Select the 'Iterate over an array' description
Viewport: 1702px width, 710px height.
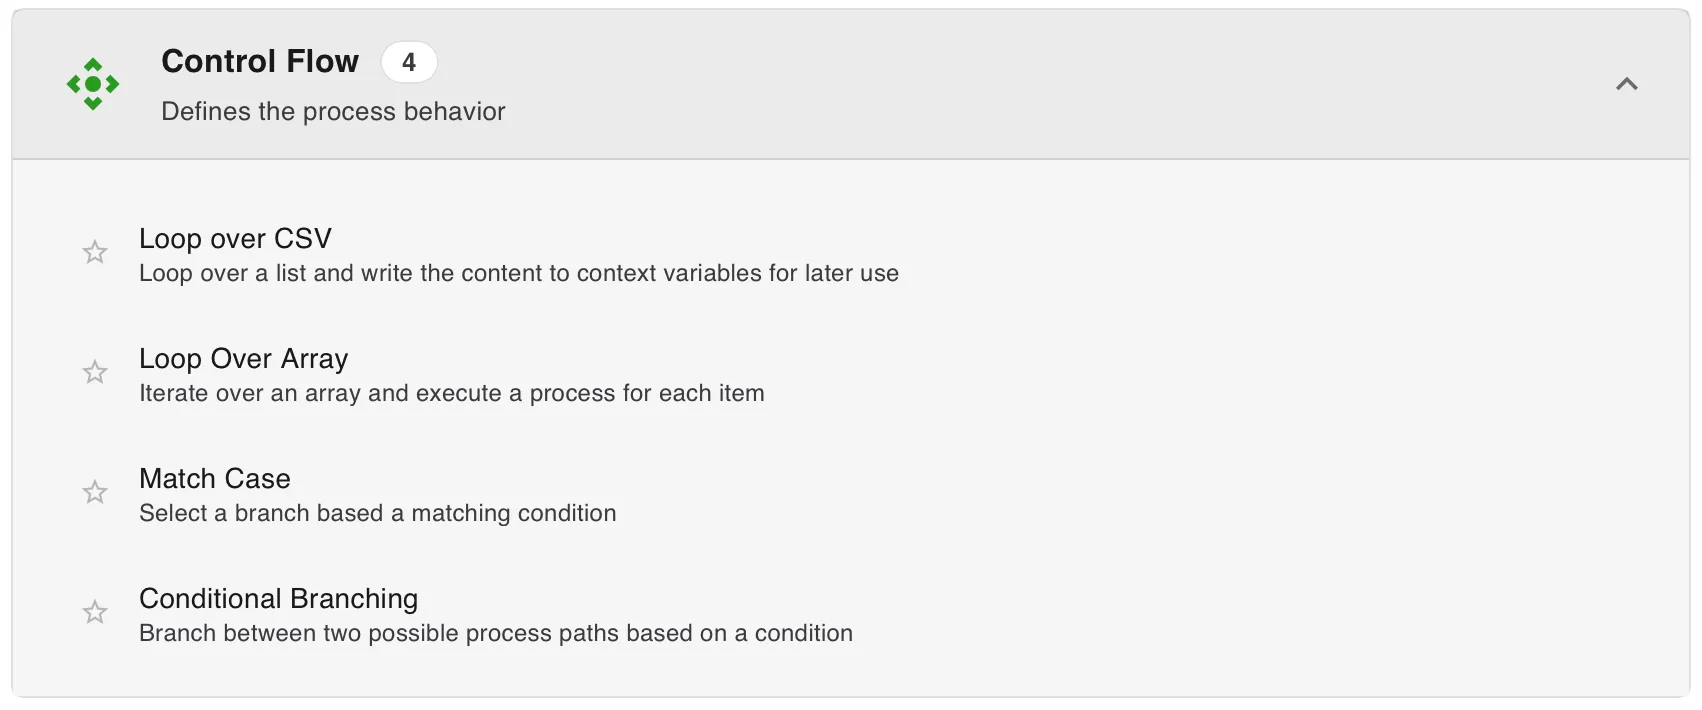click(x=452, y=393)
